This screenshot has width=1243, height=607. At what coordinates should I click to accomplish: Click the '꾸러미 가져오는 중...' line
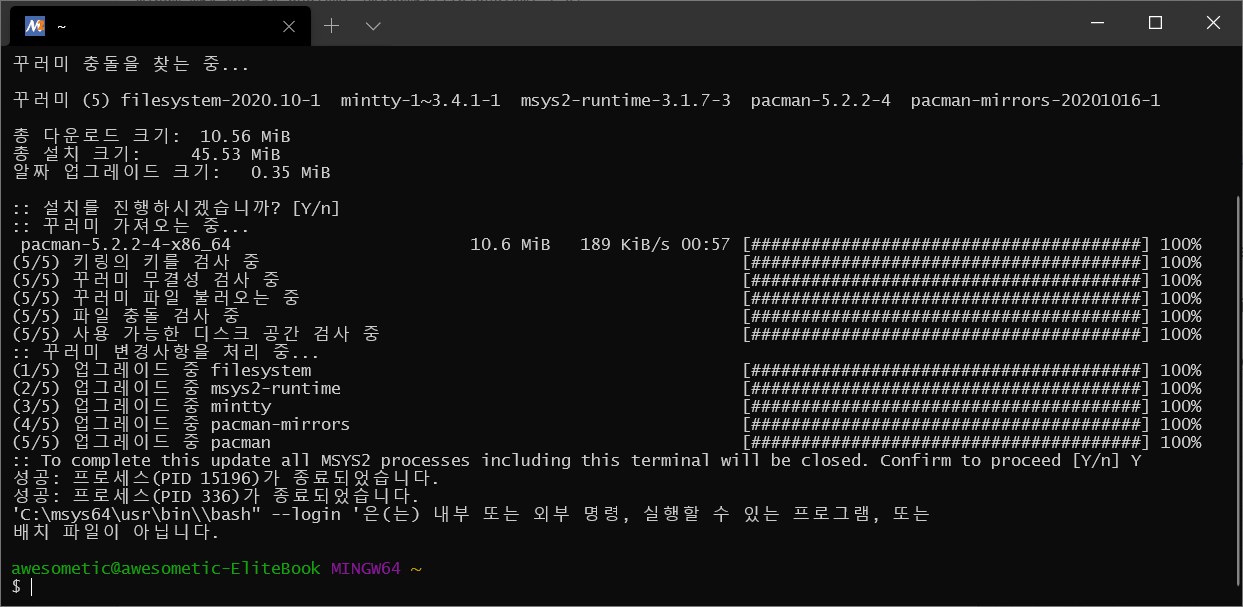click(131, 226)
